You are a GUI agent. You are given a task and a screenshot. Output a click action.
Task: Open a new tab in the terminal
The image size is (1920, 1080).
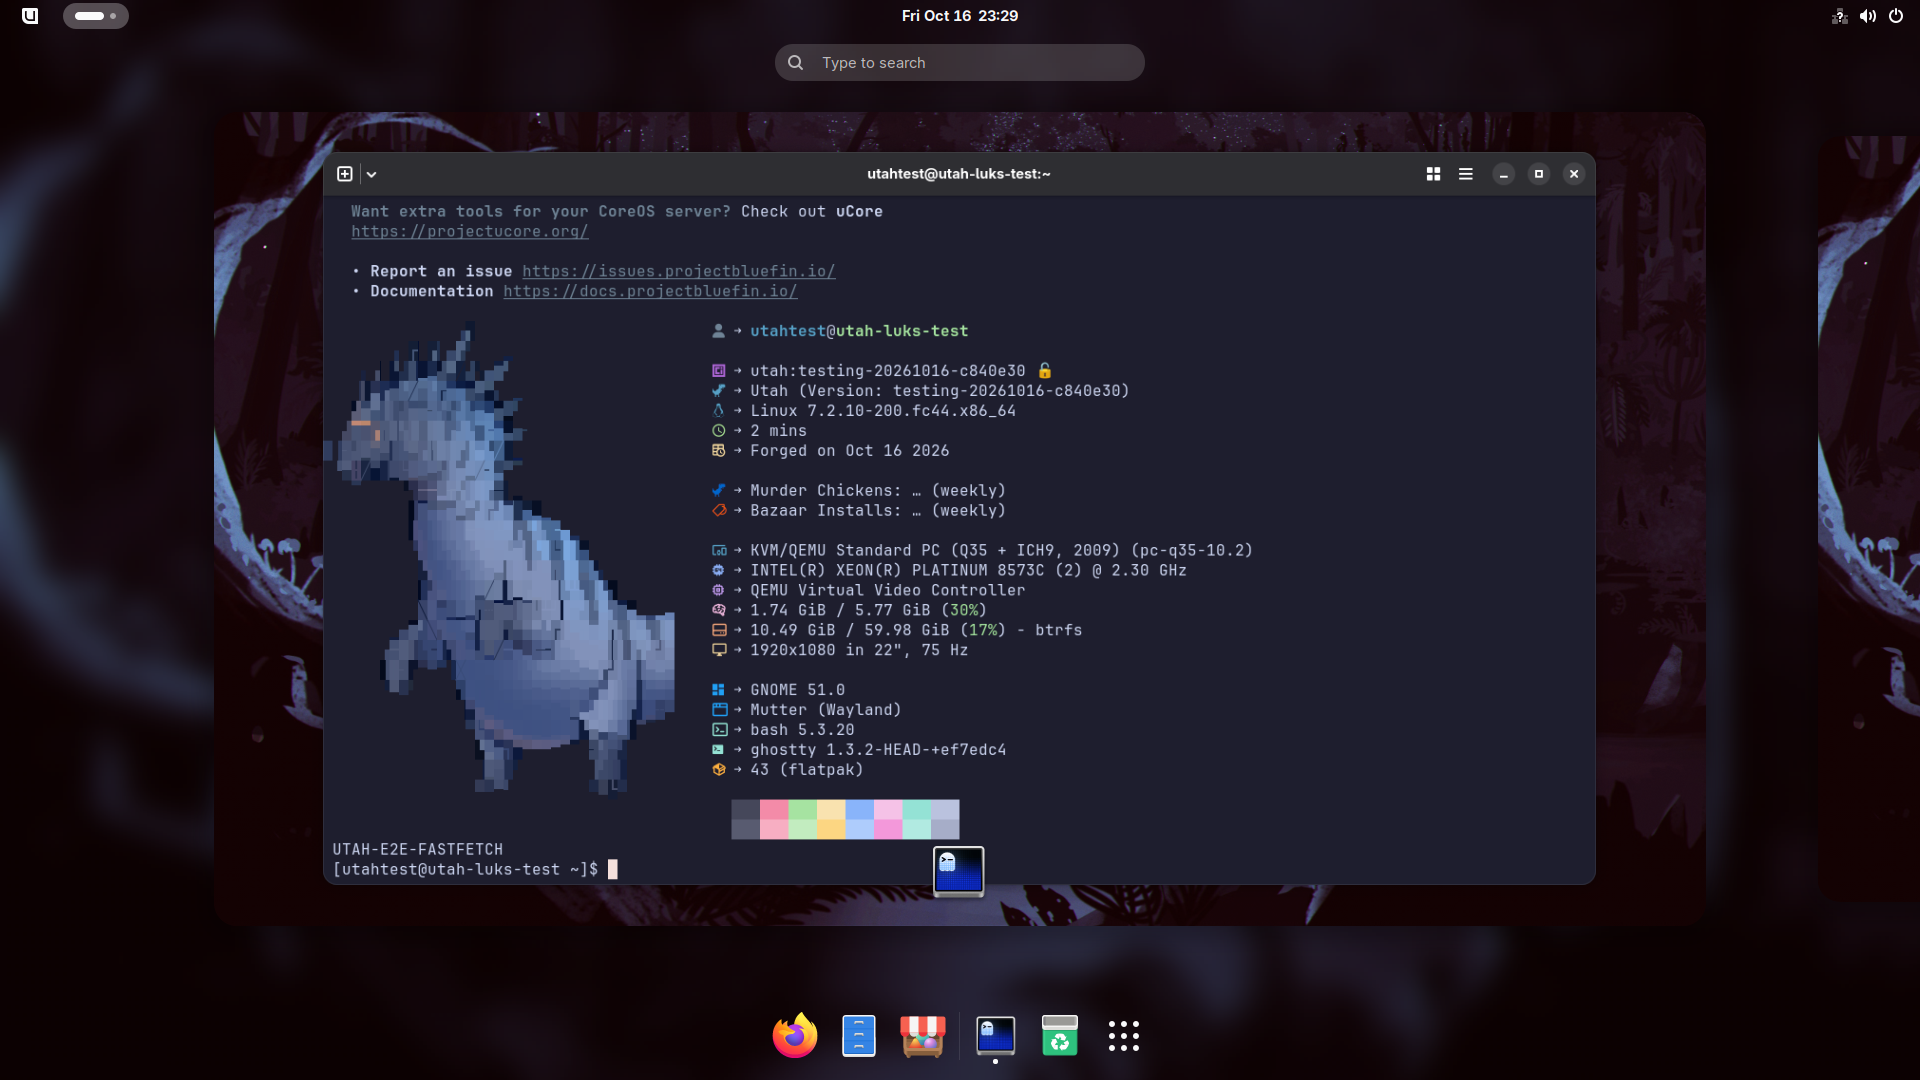pos(345,174)
